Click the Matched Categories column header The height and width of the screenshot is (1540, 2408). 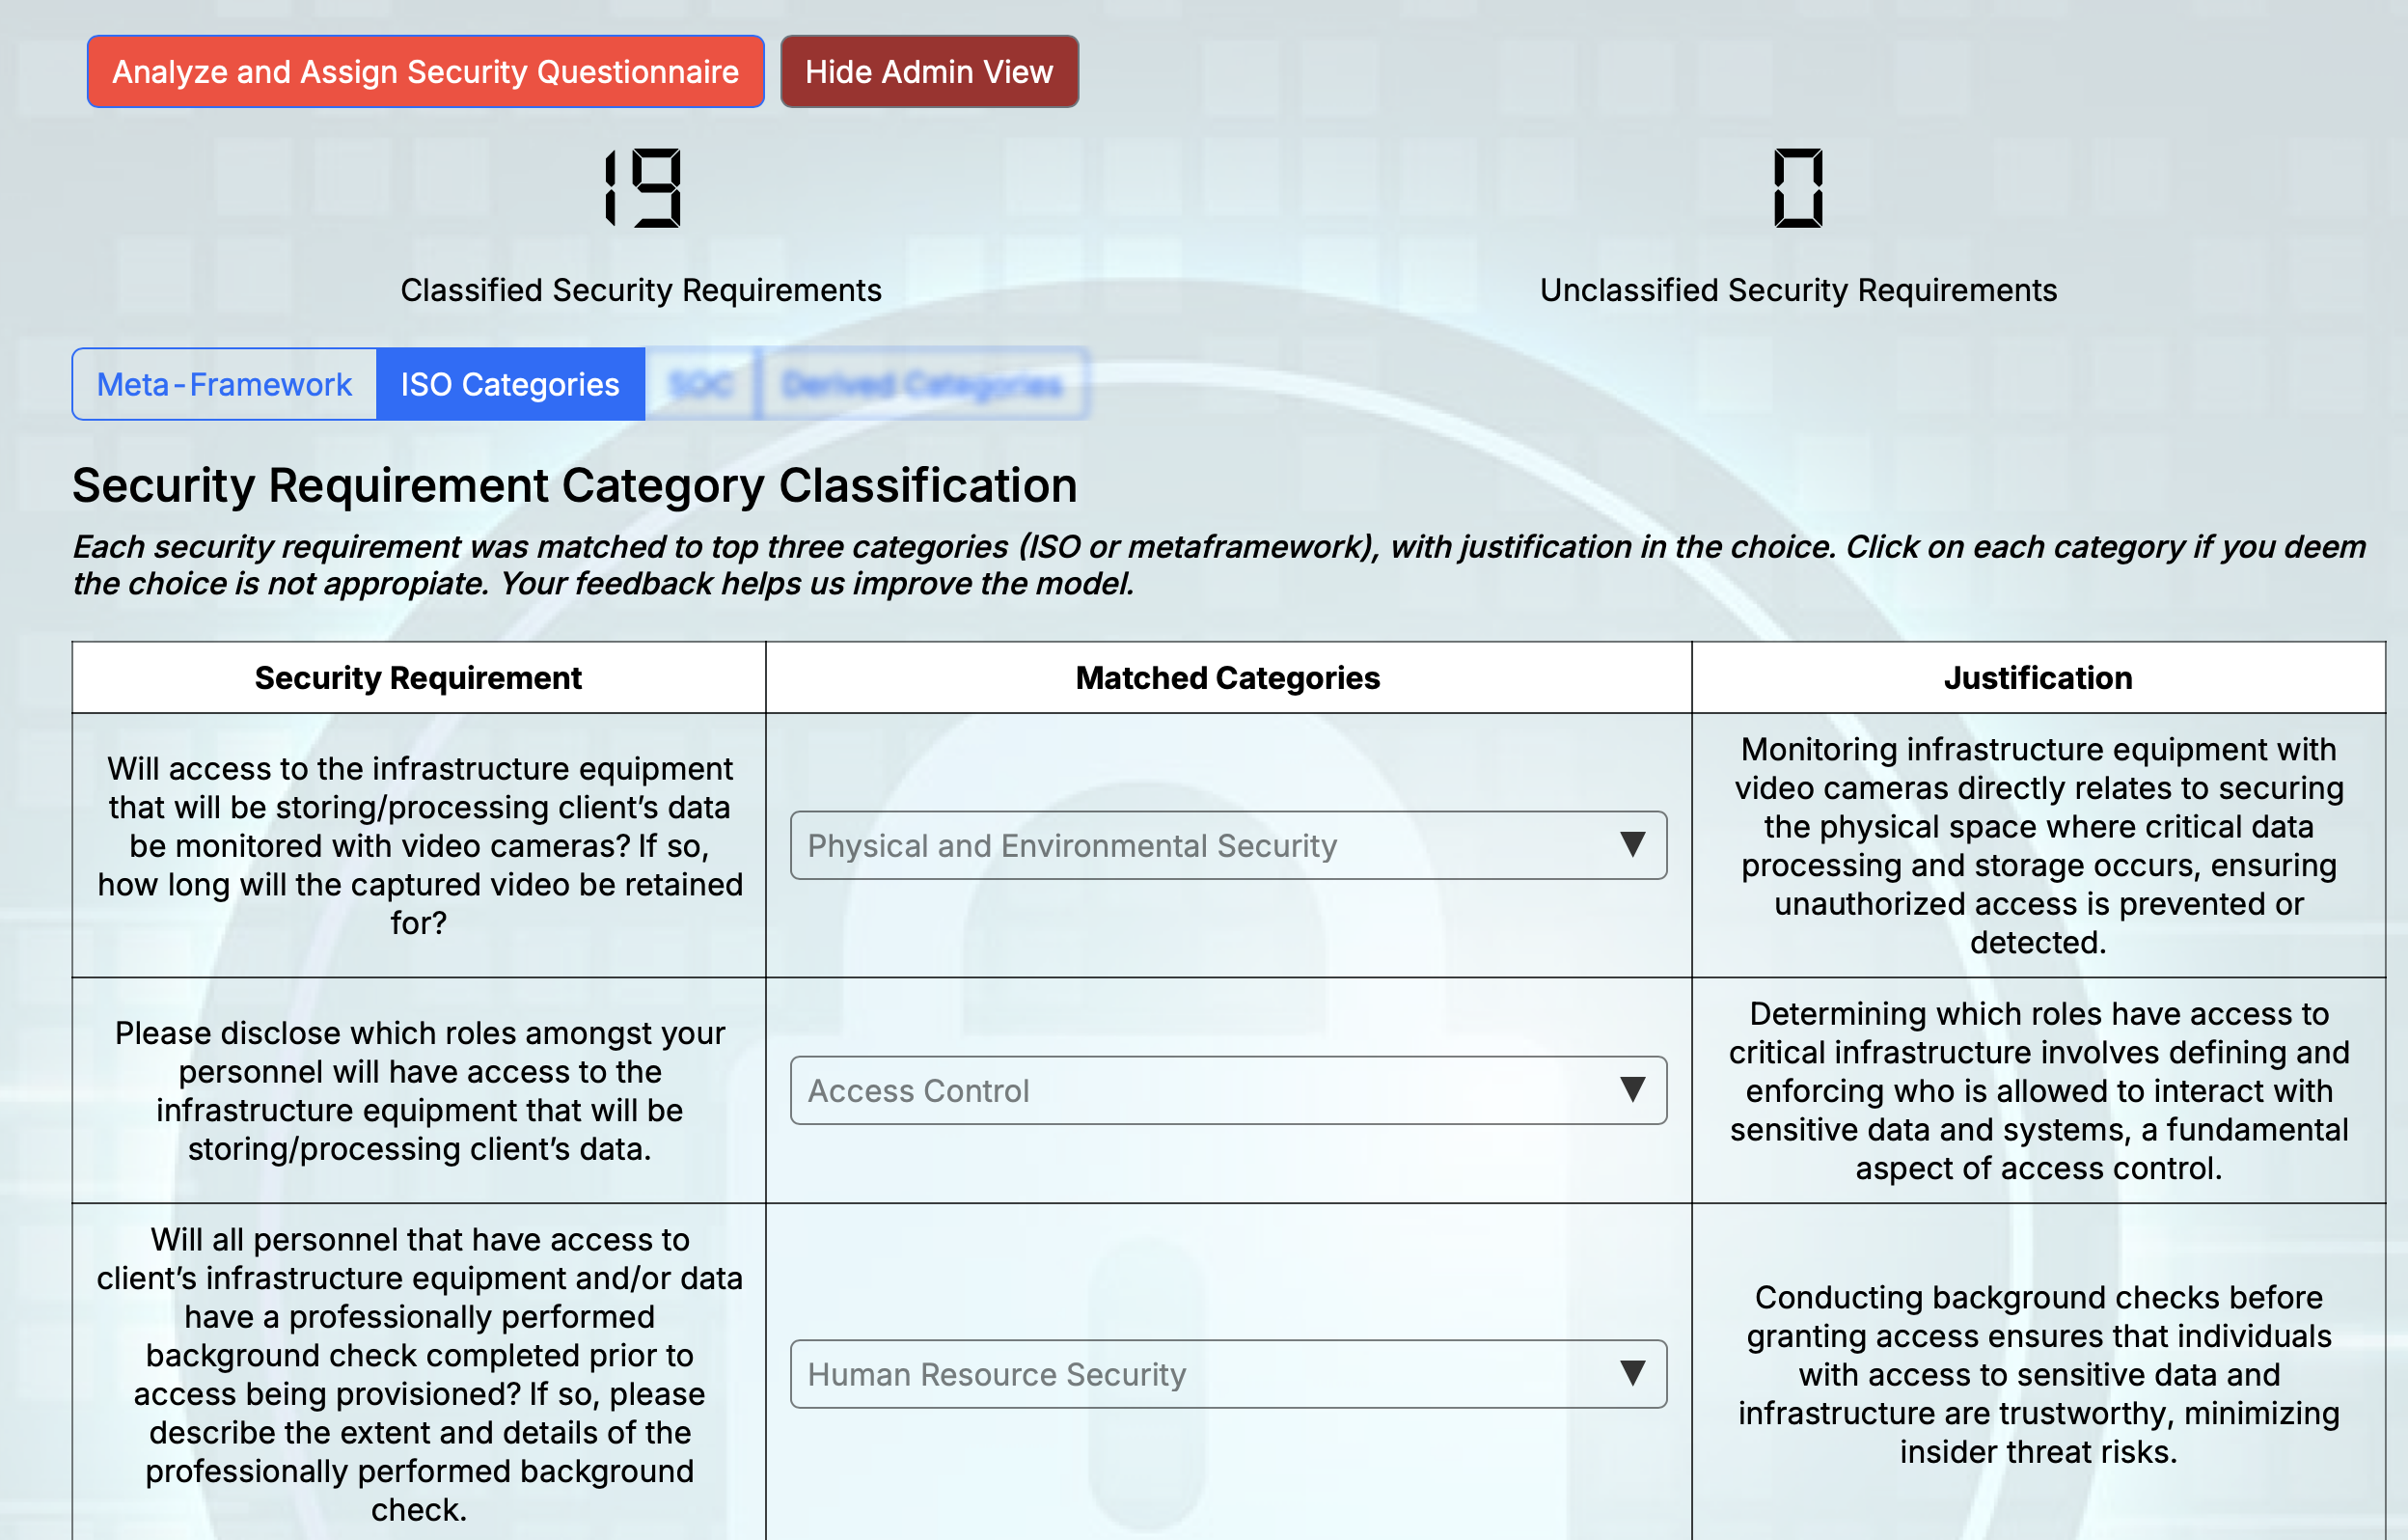[1228, 678]
